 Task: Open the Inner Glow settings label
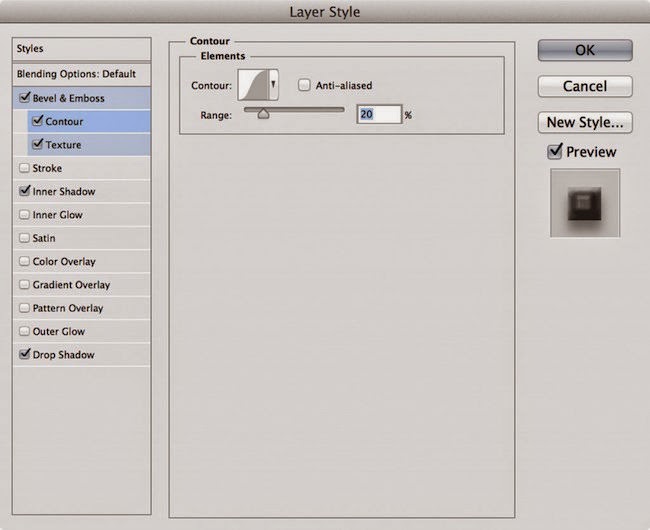click(58, 215)
